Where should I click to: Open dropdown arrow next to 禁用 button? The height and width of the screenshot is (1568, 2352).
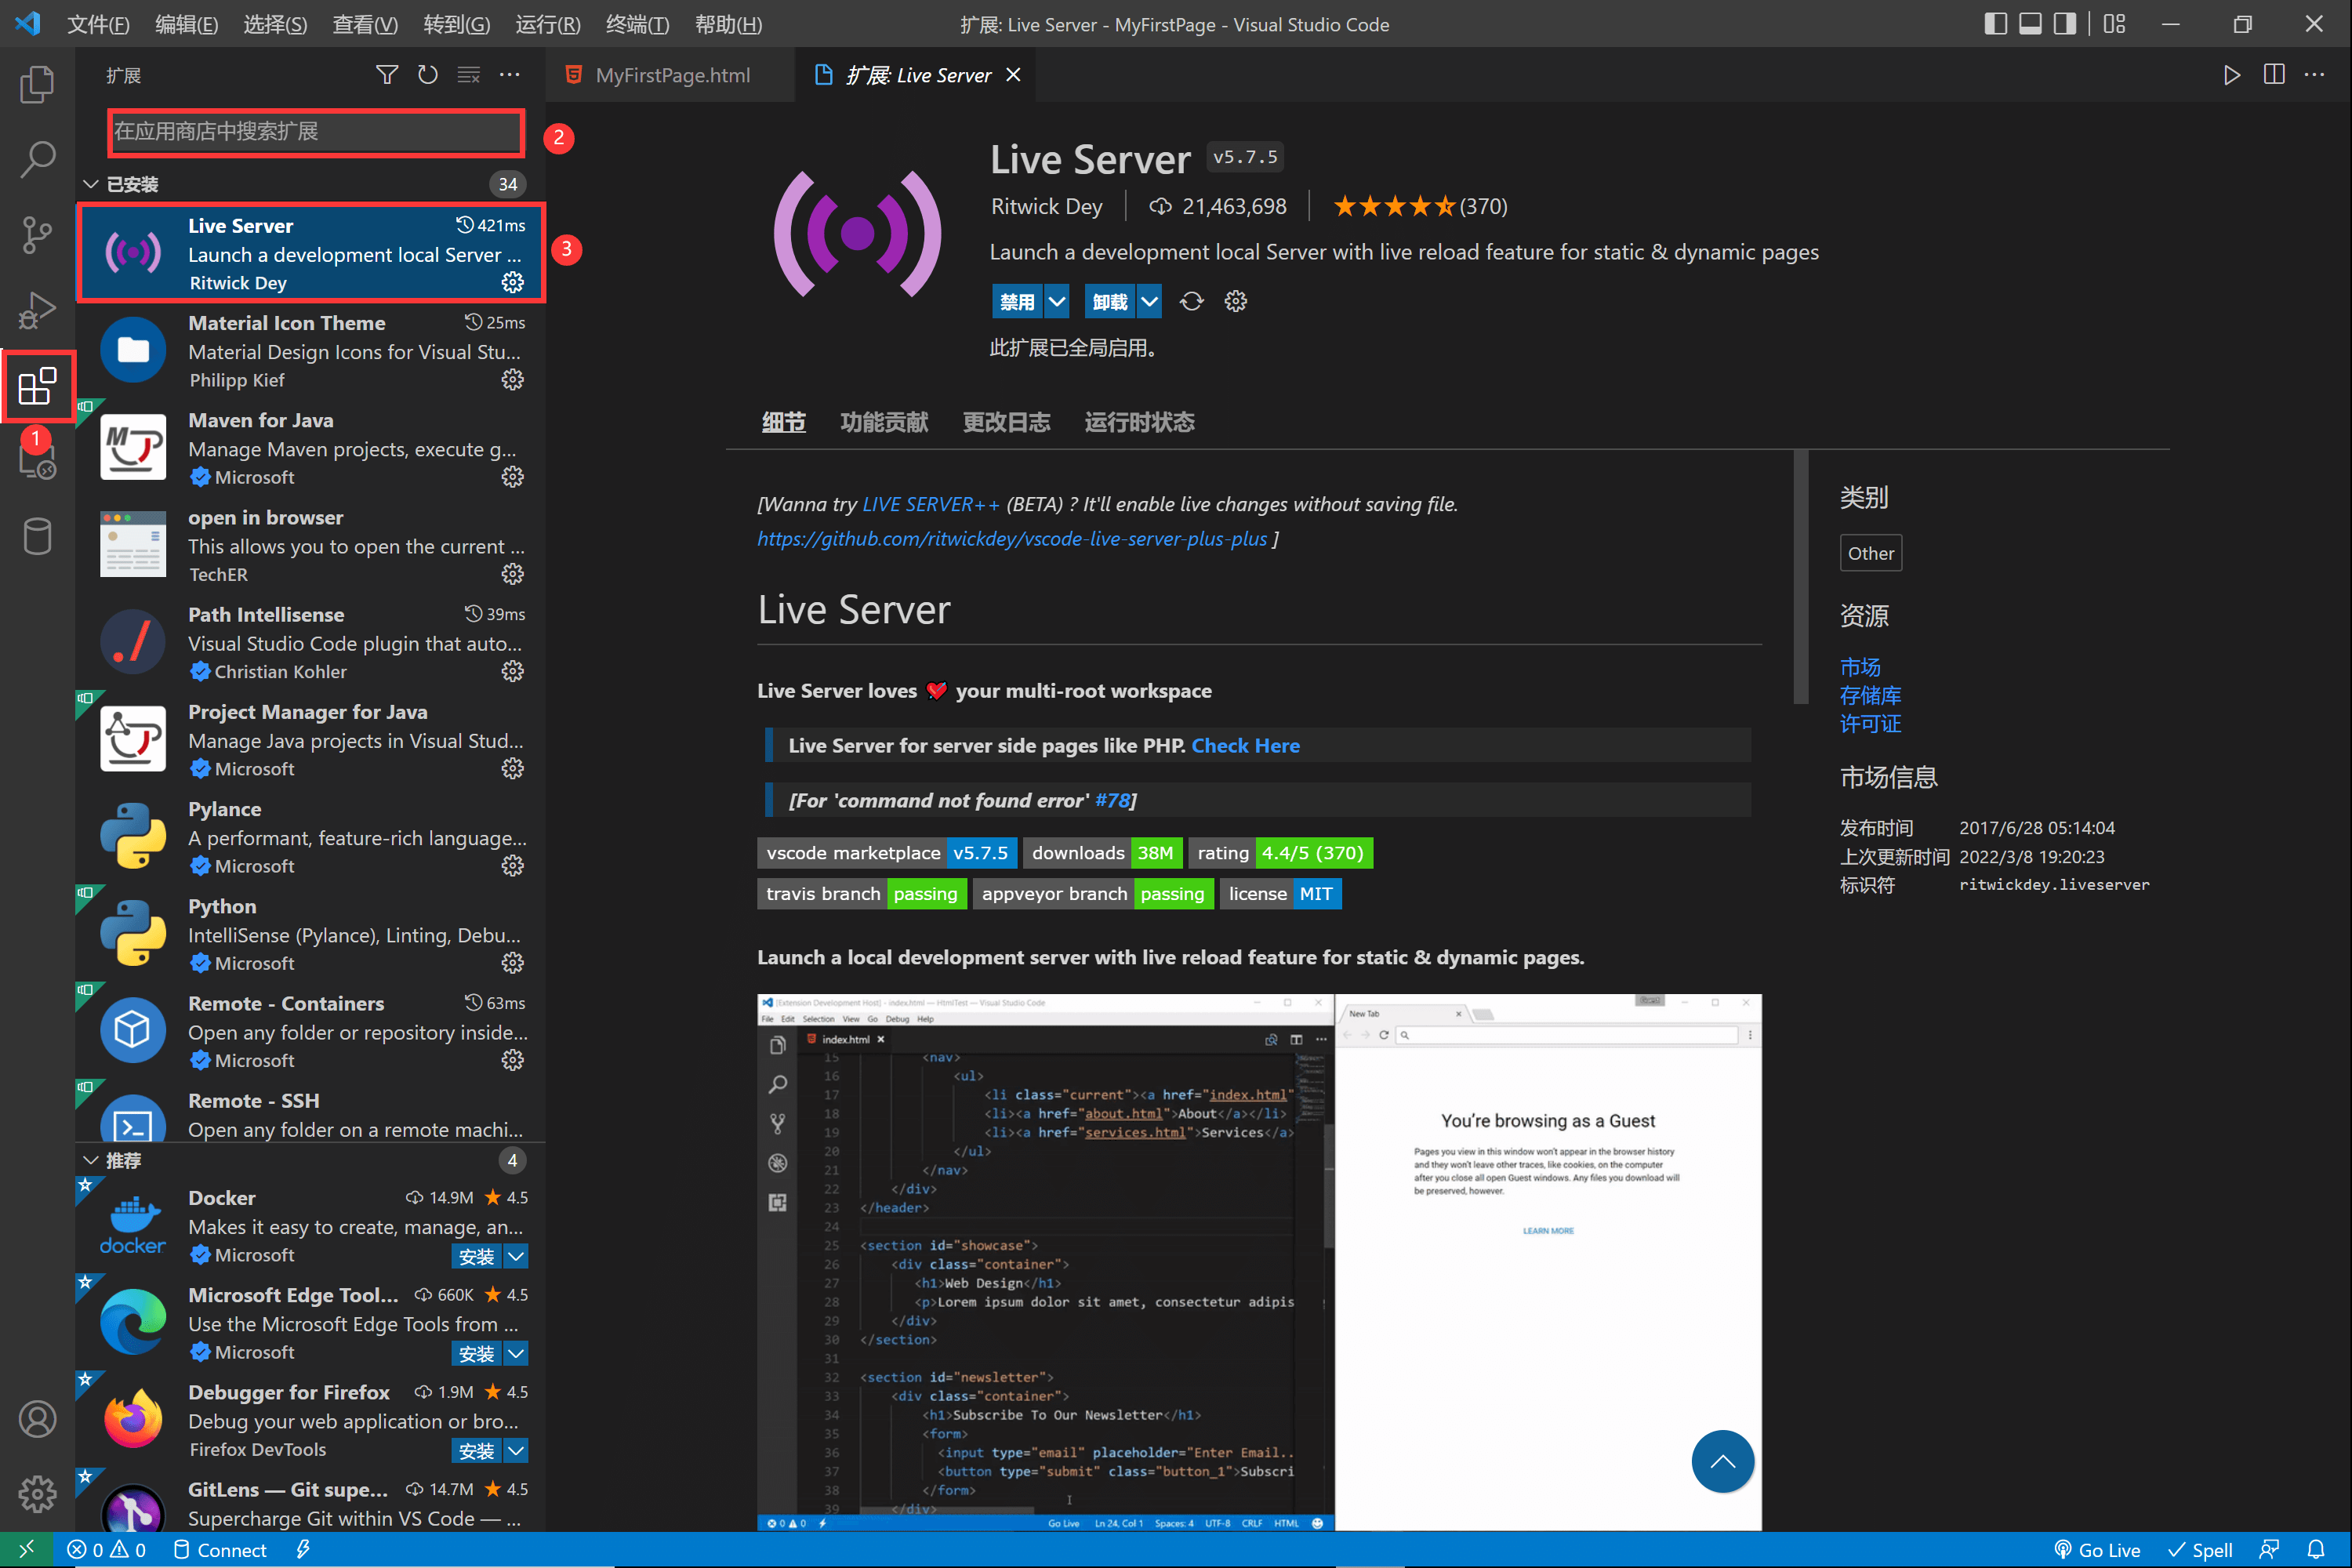point(1057,301)
